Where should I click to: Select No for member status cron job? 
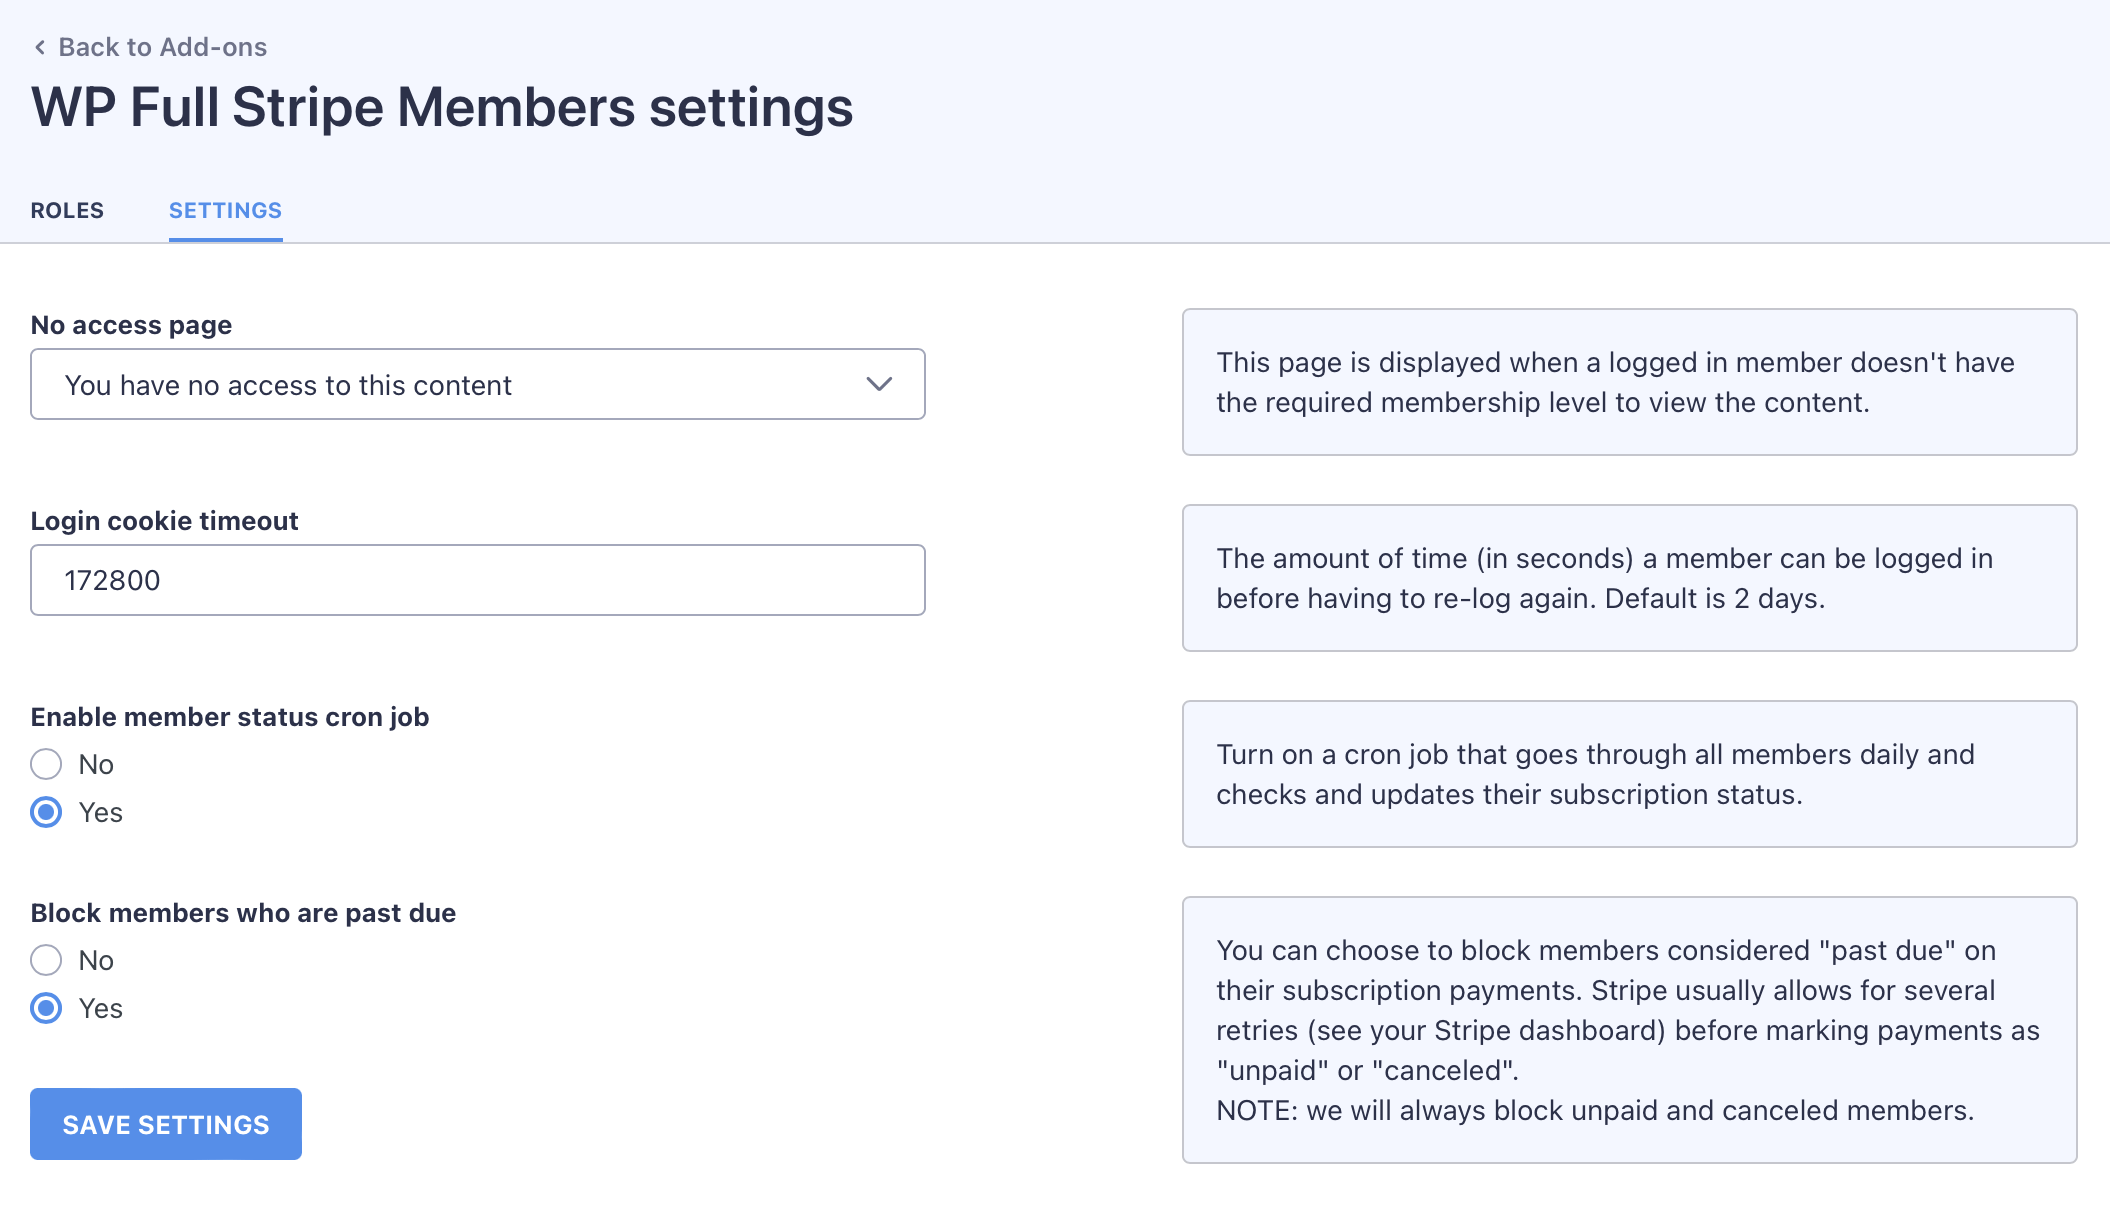point(46,764)
